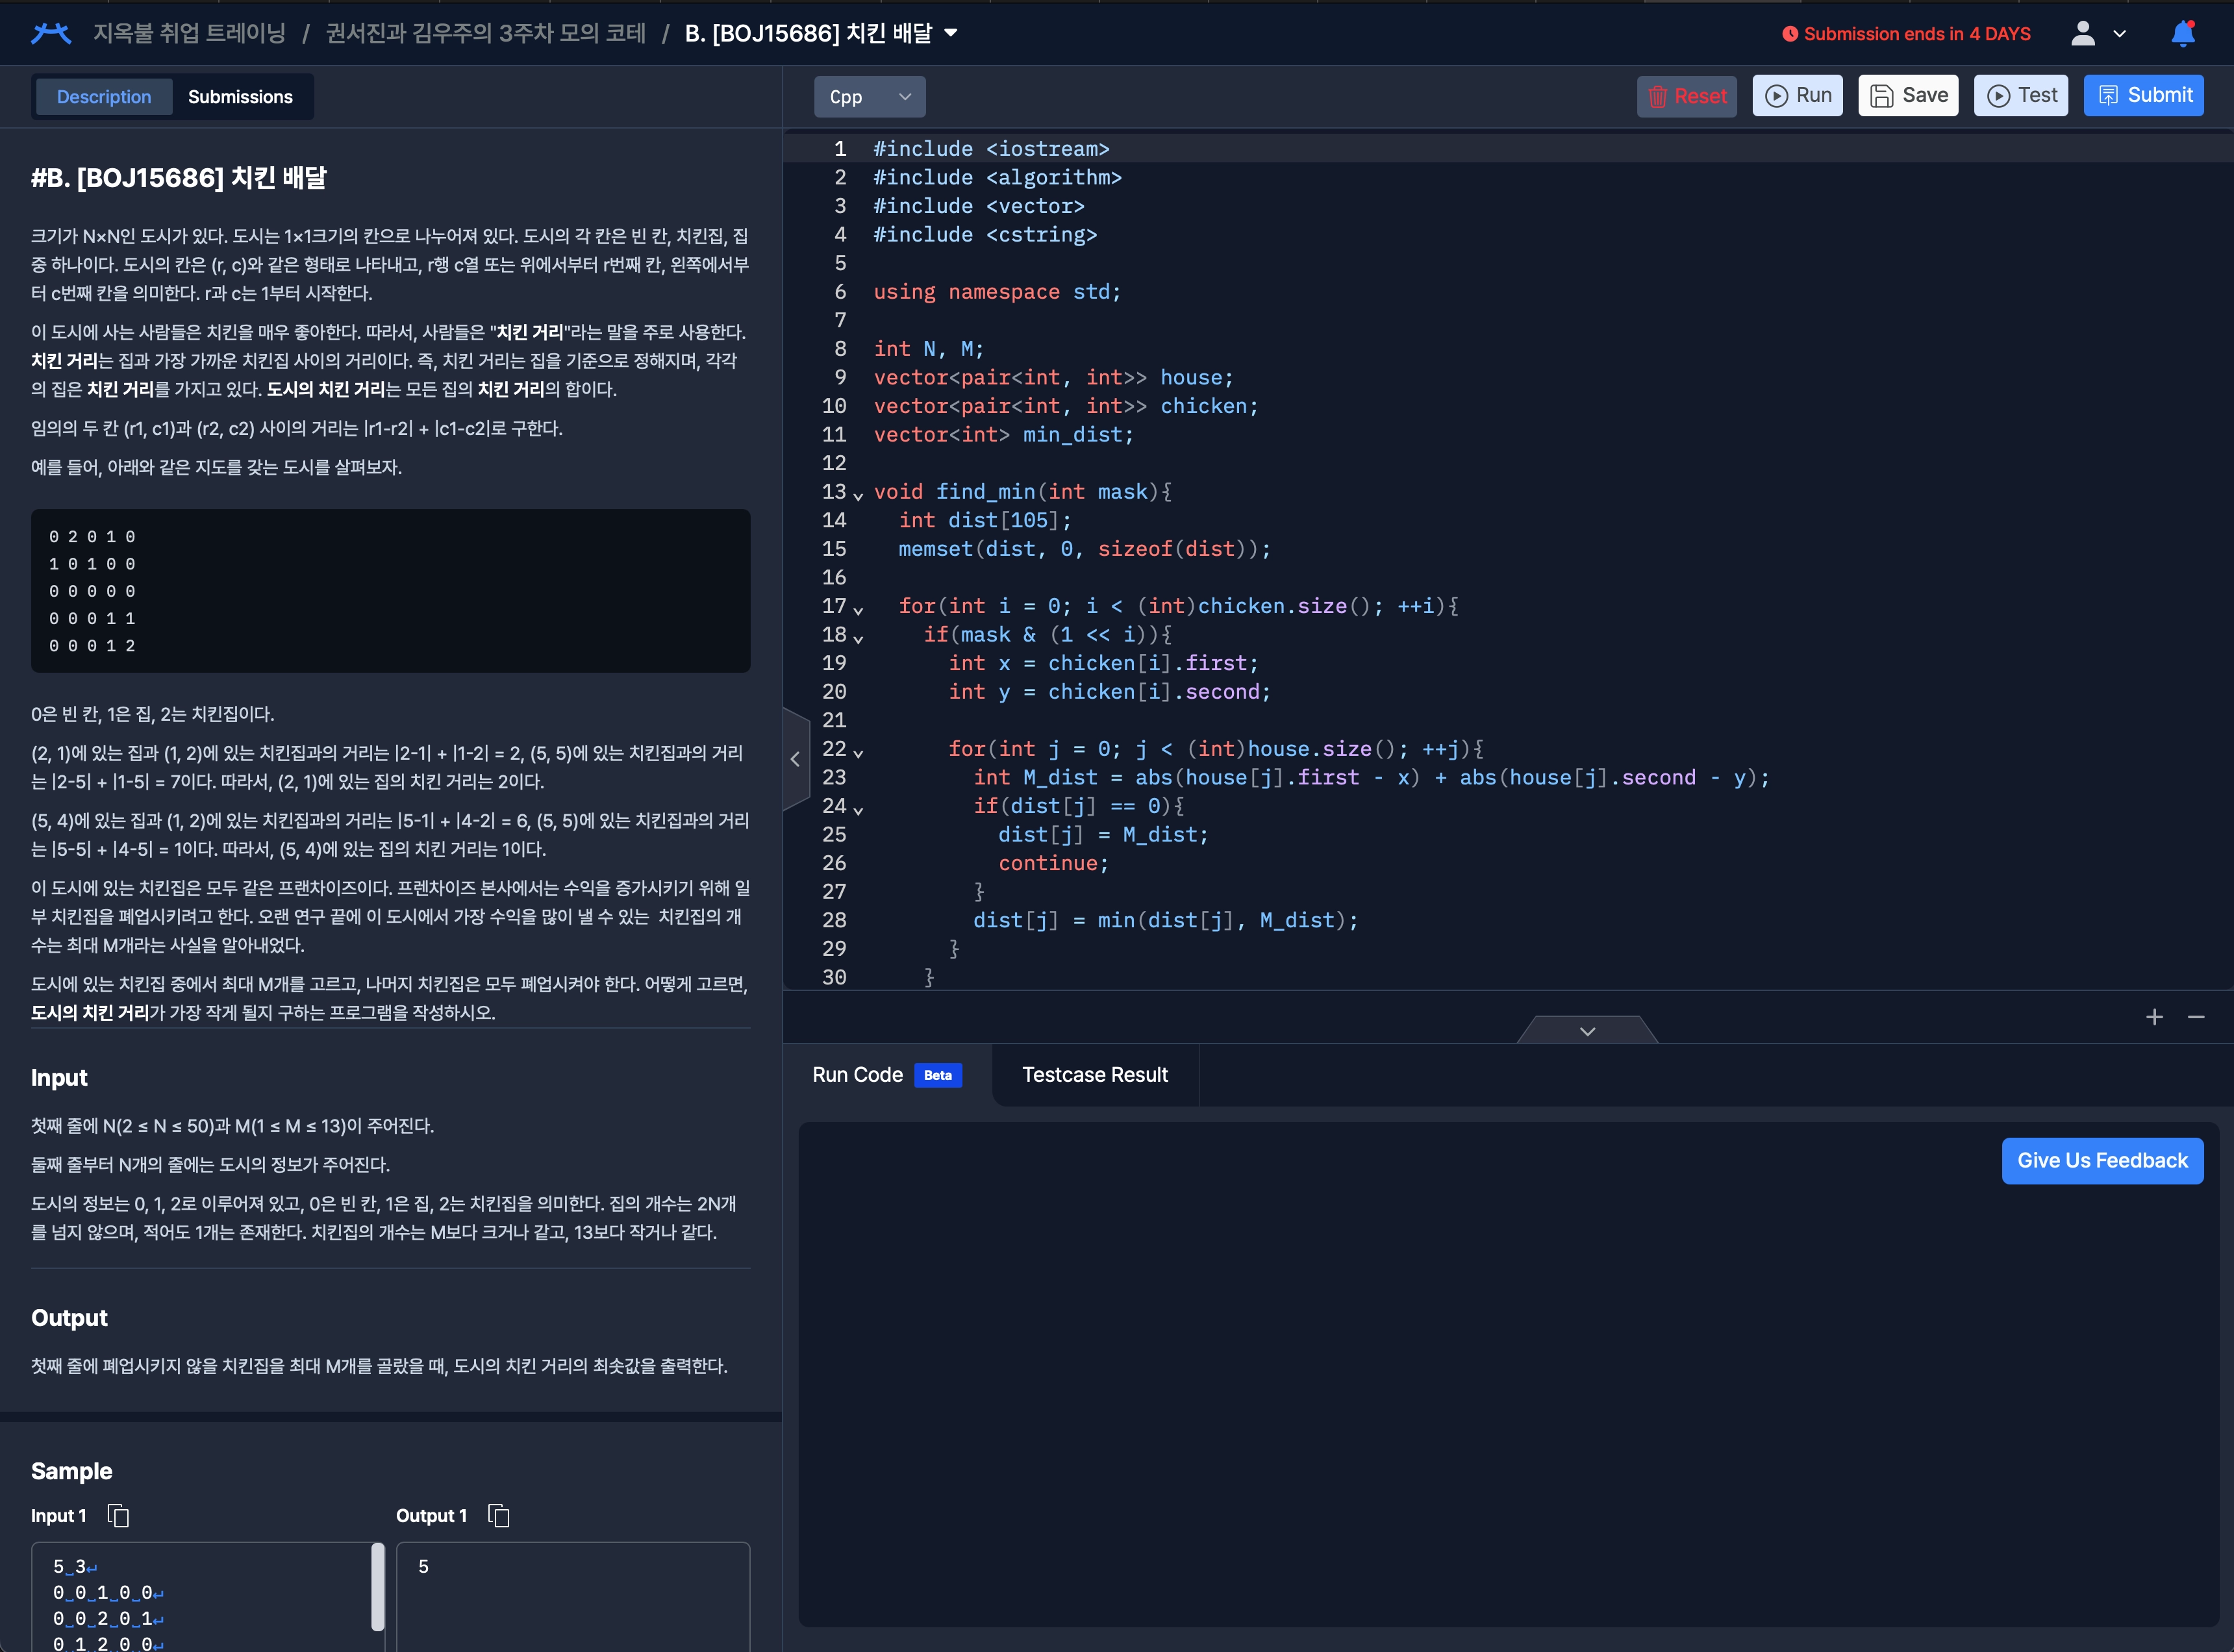Click Give Us Feedback

click(x=2102, y=1161)
